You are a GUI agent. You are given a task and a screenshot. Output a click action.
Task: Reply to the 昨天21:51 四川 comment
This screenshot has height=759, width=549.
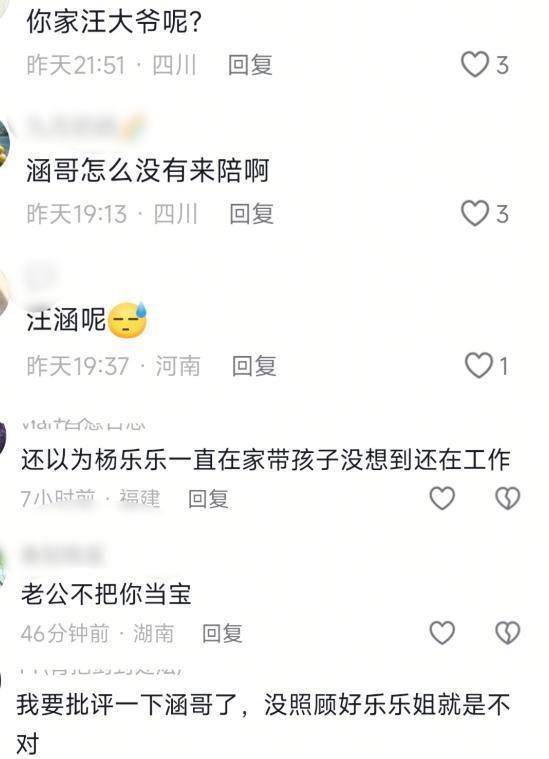click(250, 65)
